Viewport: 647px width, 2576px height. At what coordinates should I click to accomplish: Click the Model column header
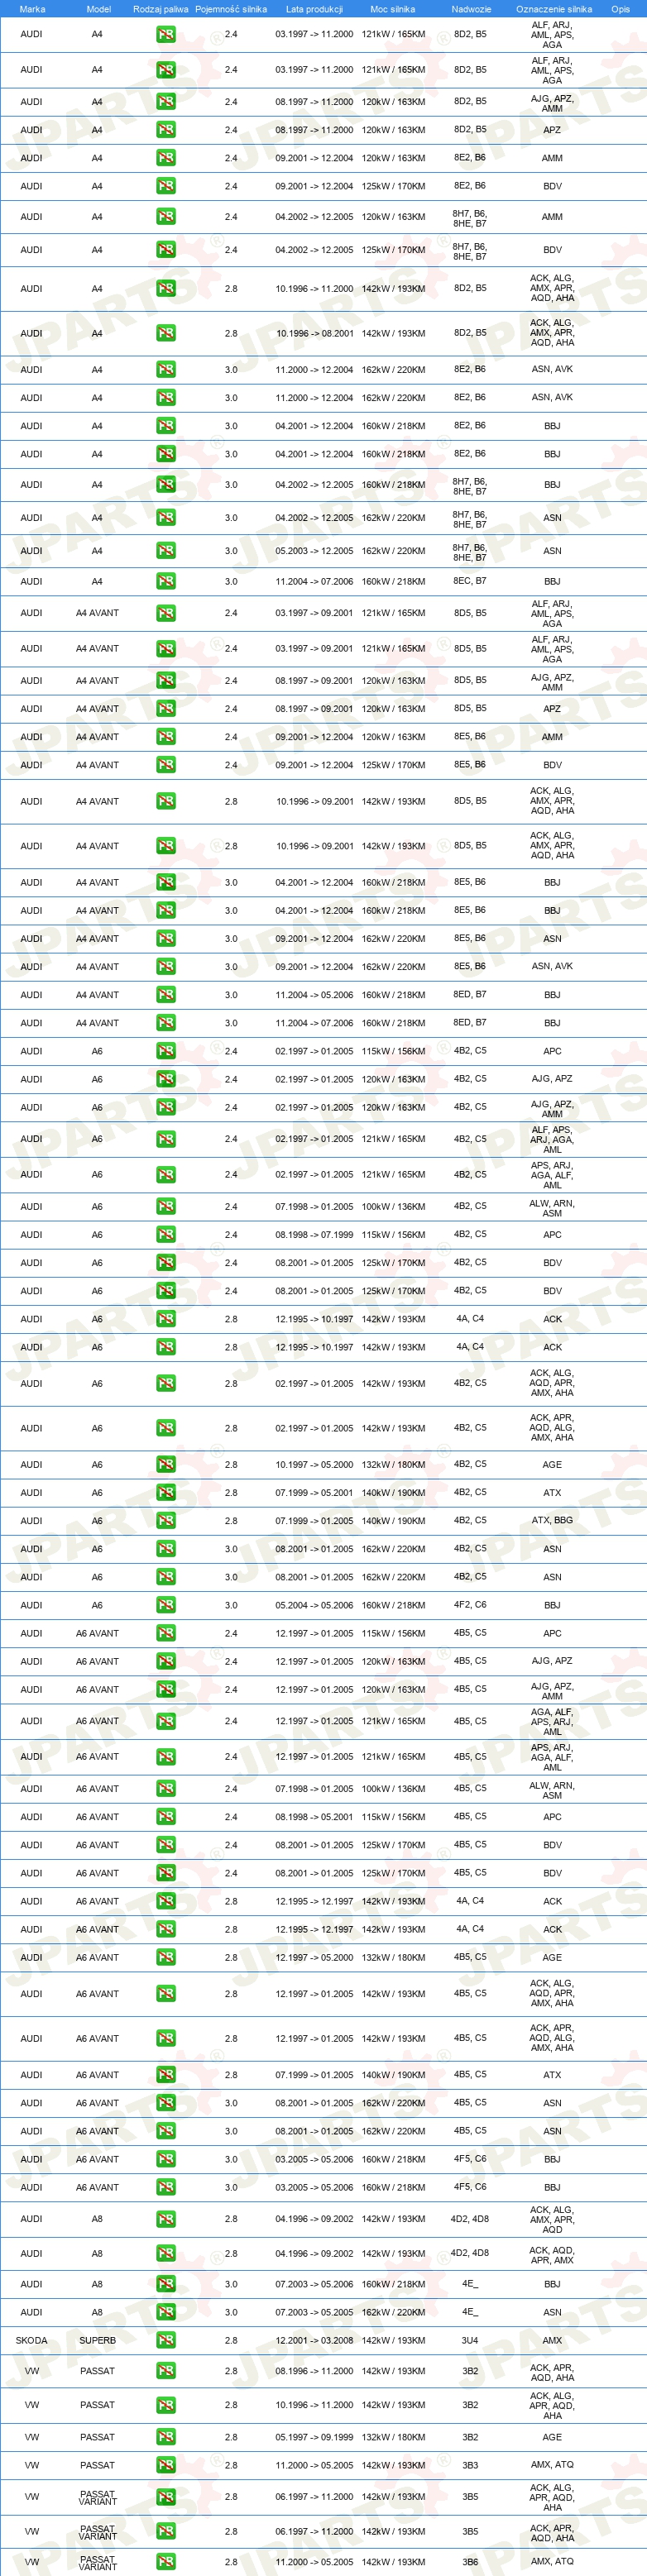[98, 9]
